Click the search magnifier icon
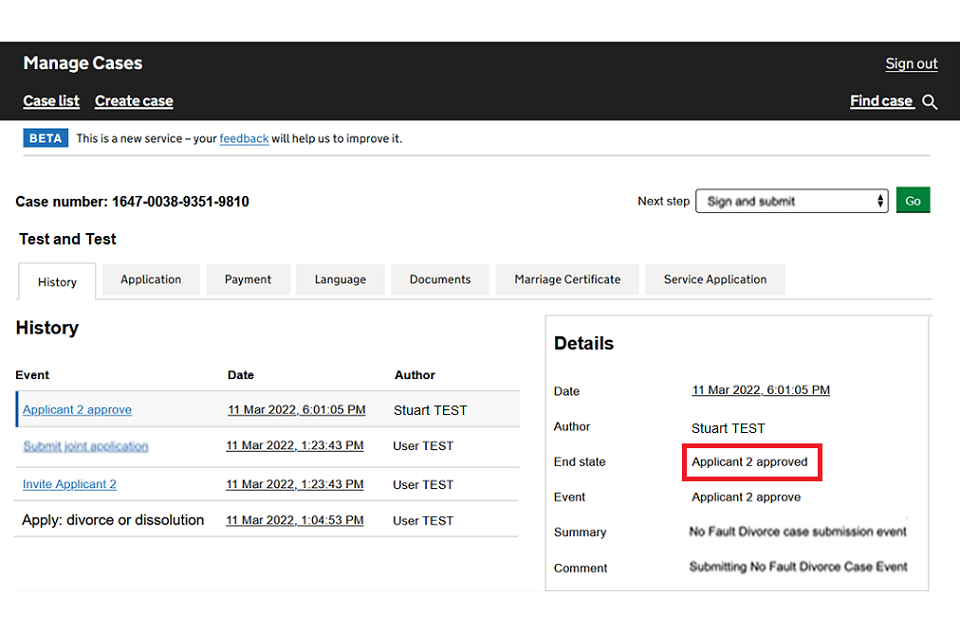960x640 pixels. click(930, 102)
